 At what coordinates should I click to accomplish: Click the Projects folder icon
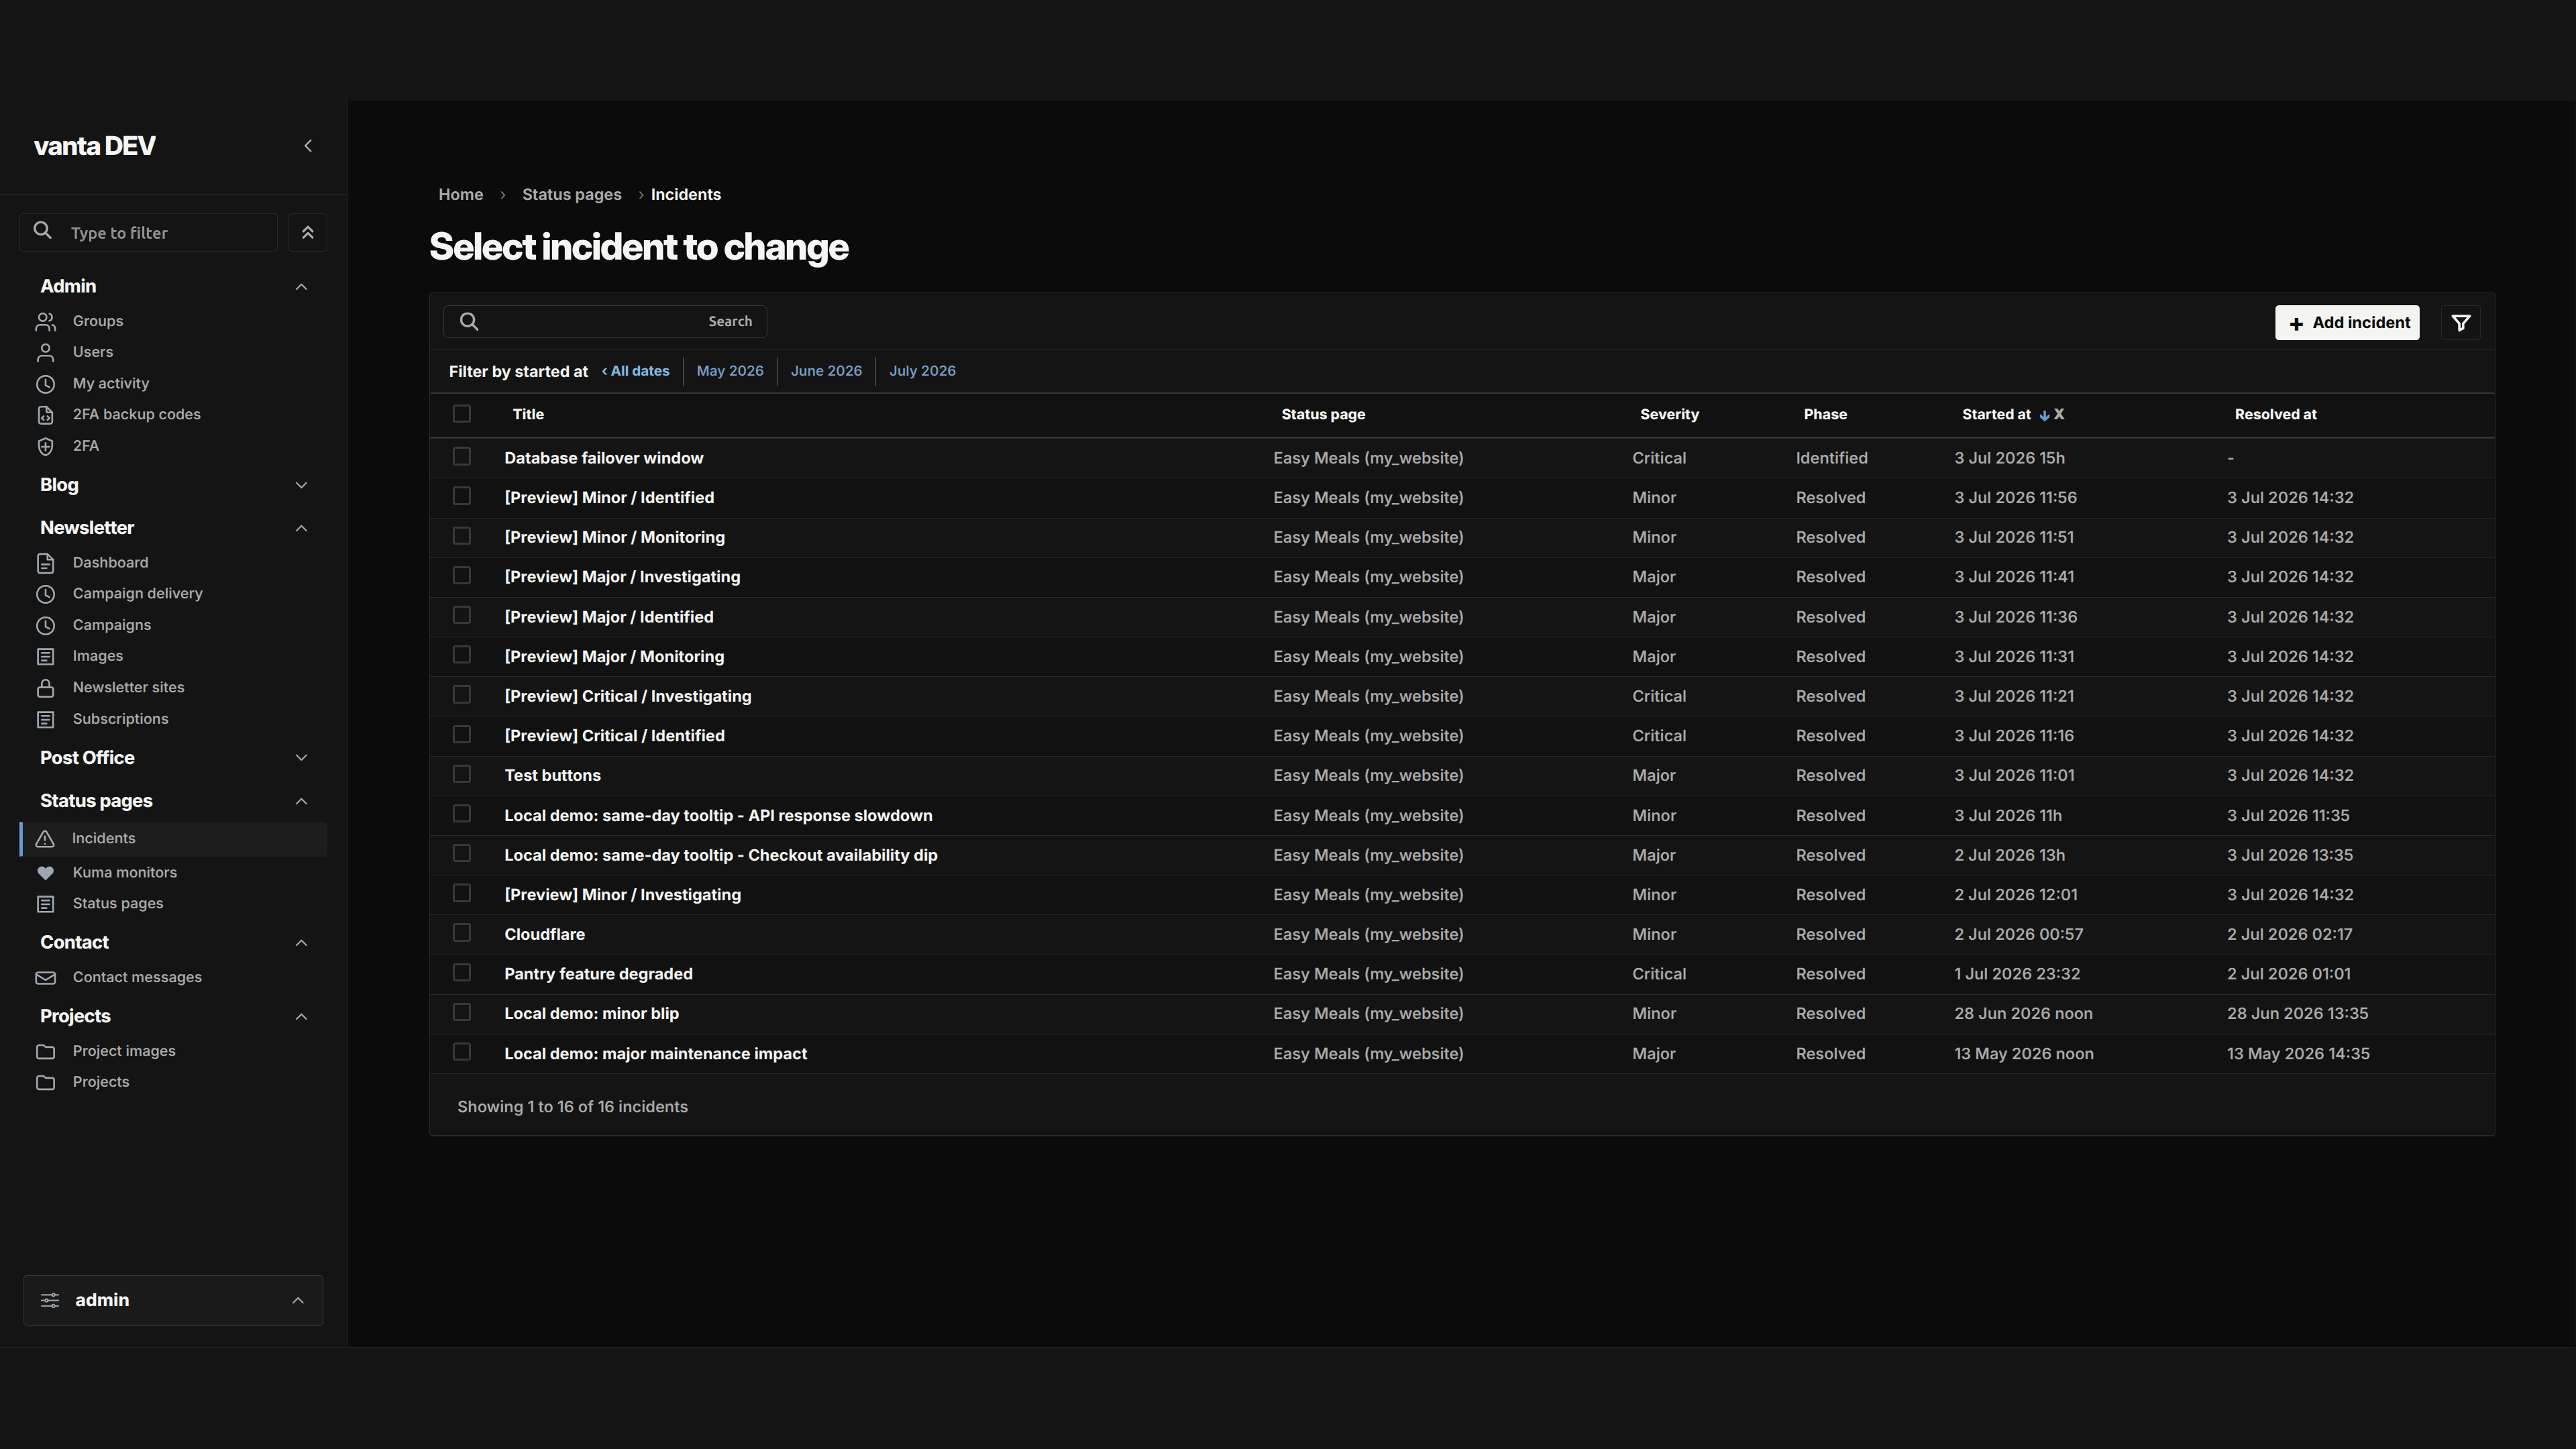pos(46,1082)
